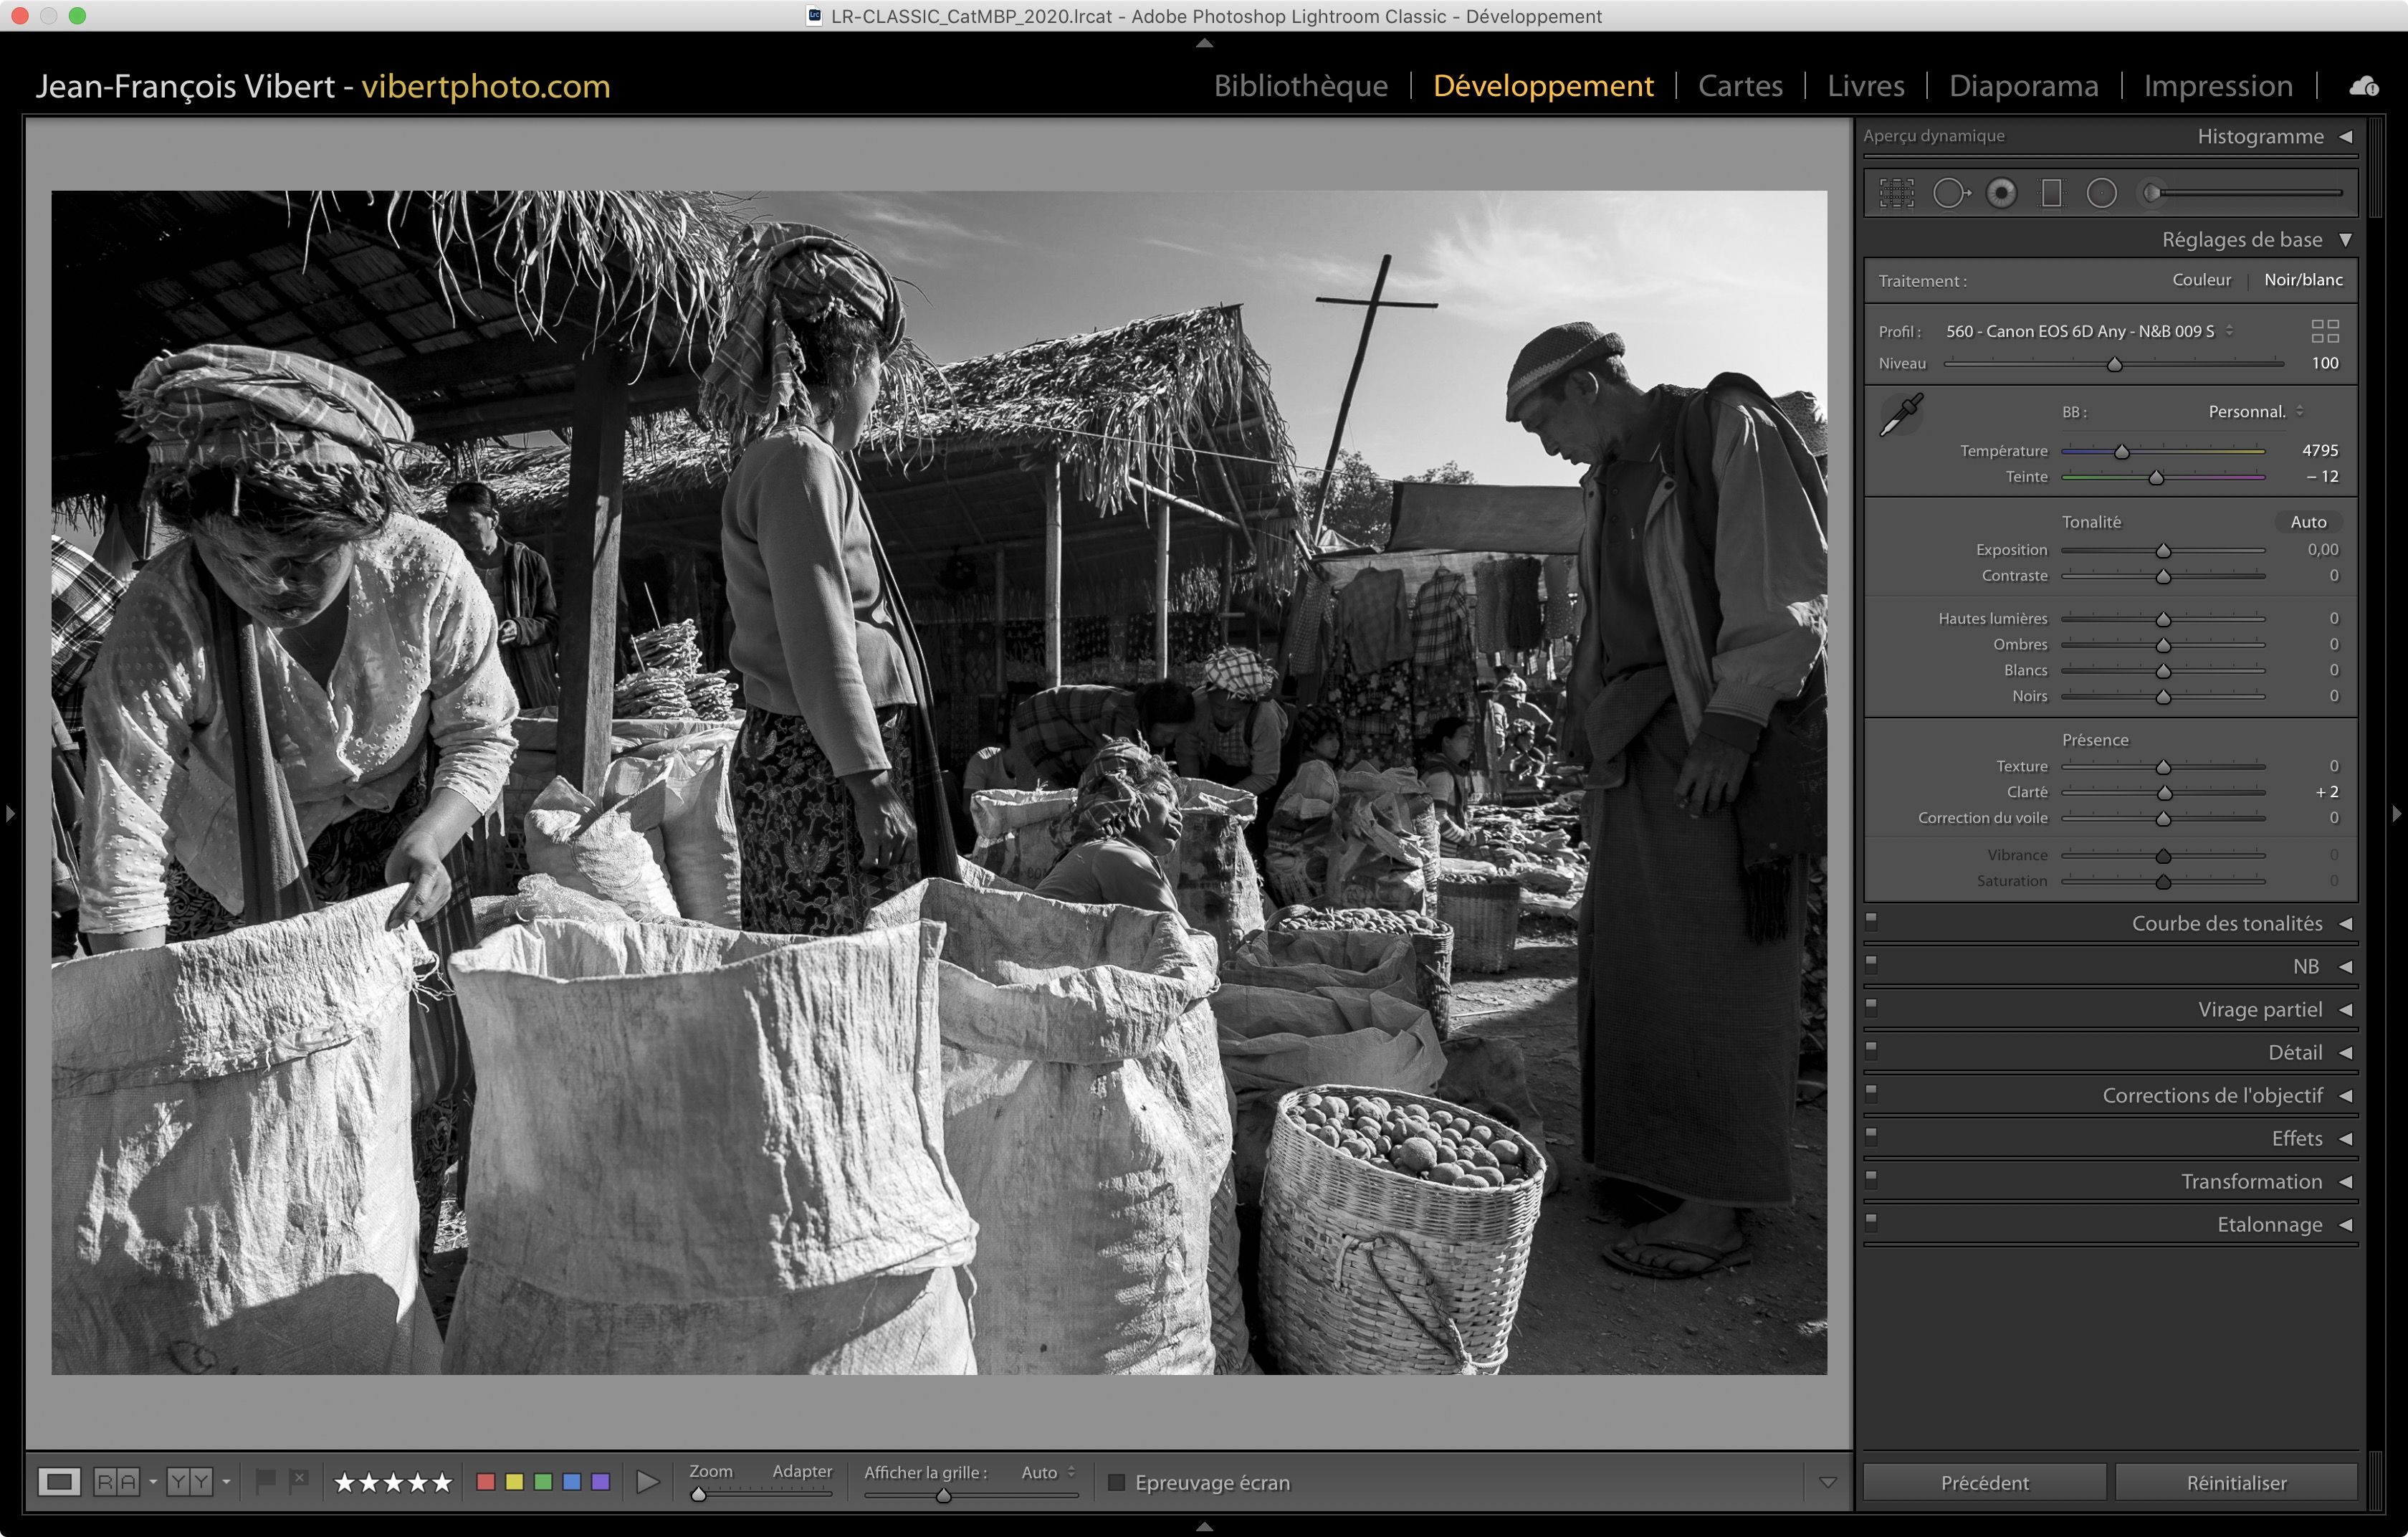
Task: Open the Impression module
Action: click(2217, 86)
